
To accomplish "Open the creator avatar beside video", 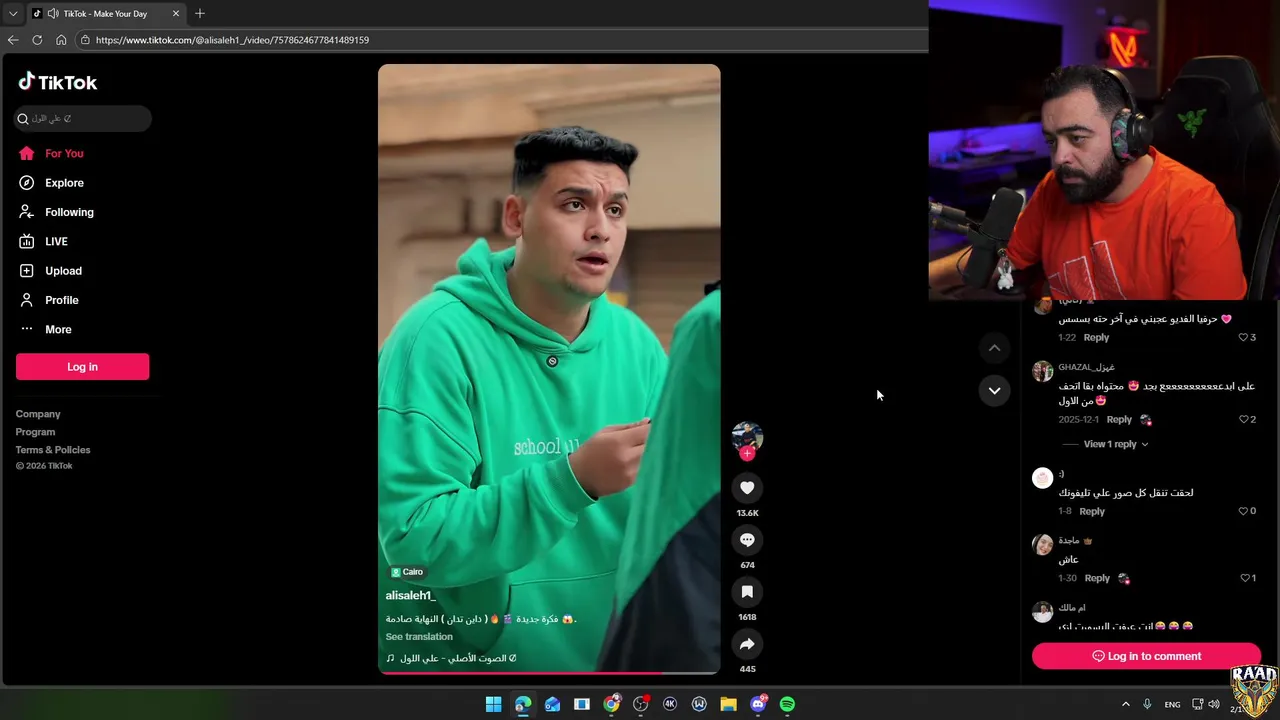I will coord(747,436).
